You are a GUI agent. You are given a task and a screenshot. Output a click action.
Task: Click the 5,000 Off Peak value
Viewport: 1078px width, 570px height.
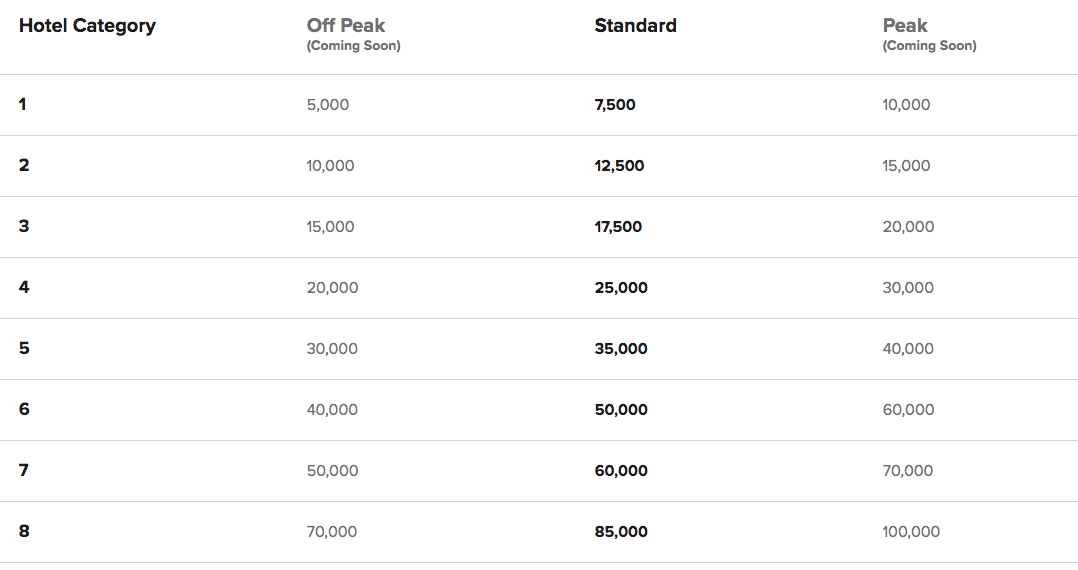point(328,105)
